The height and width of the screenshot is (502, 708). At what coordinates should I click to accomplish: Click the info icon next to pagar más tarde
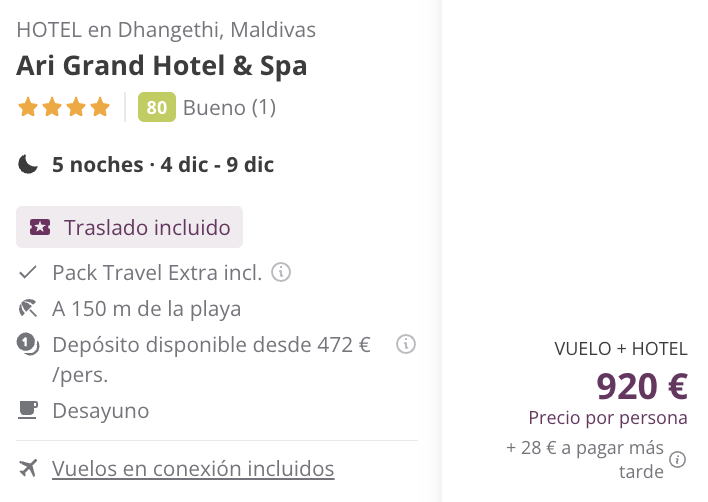click(677, 460)
